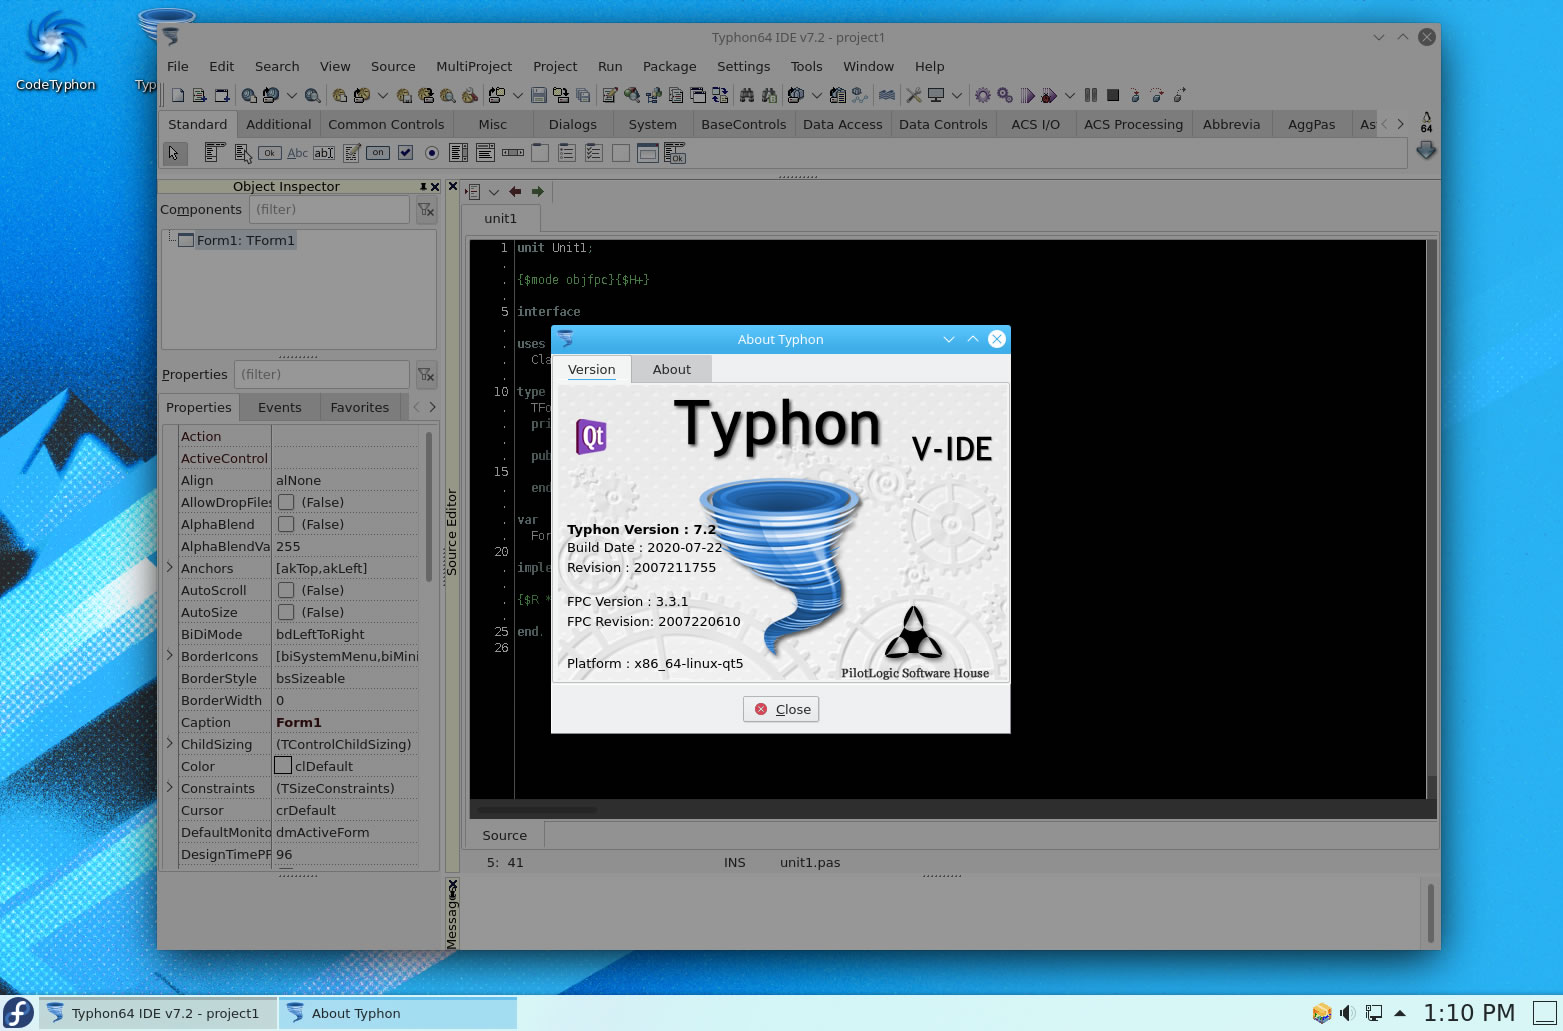Click the Run (purple play) icon
This screenshot has height=1031, width=1563.
click(1028, 96)
